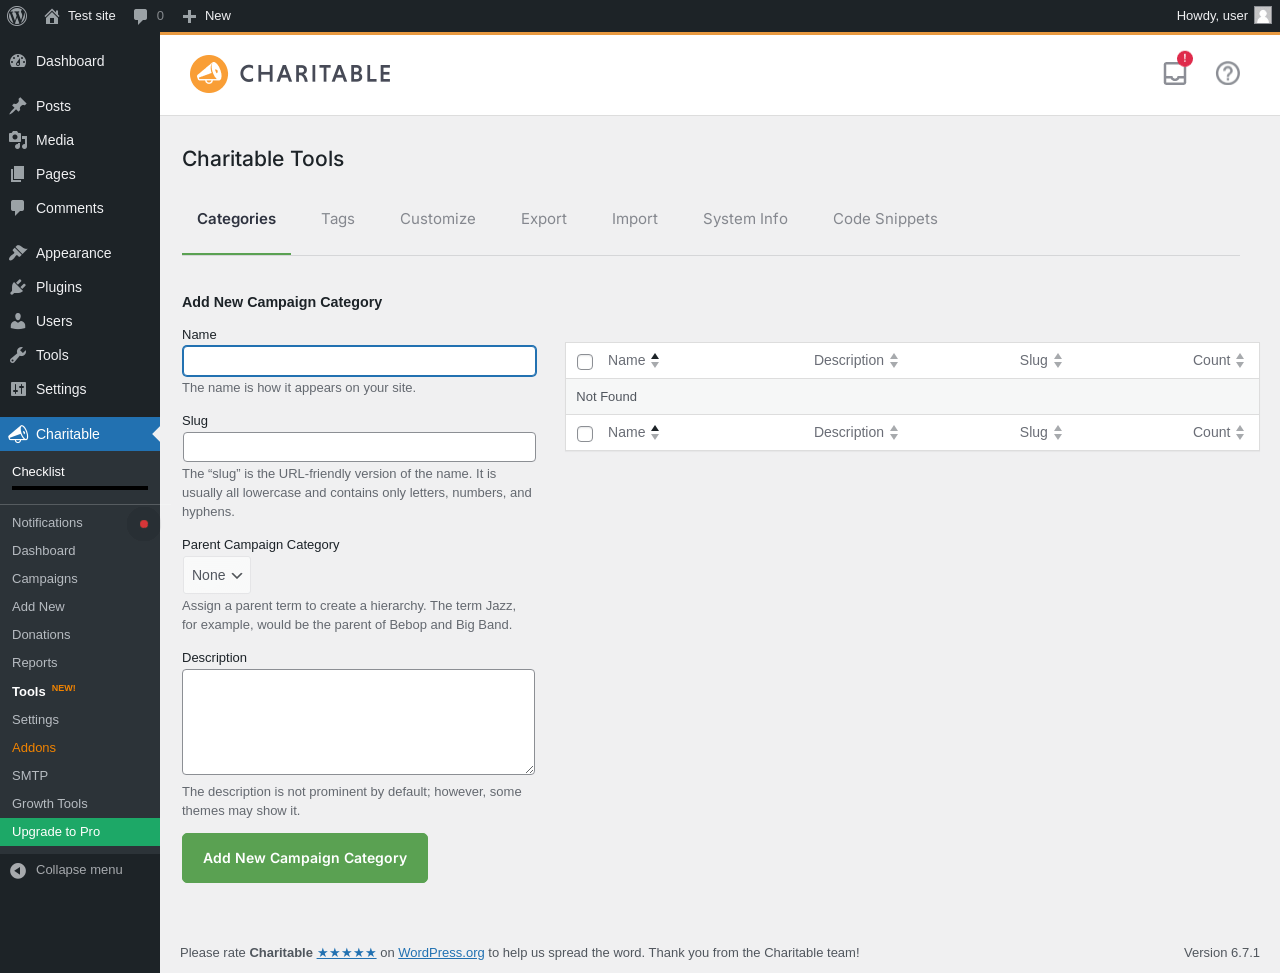Open SMTP in the Charitable submenu
Image resolution: width=1280 pixels, height=973 pixels.
pos(30,776)
